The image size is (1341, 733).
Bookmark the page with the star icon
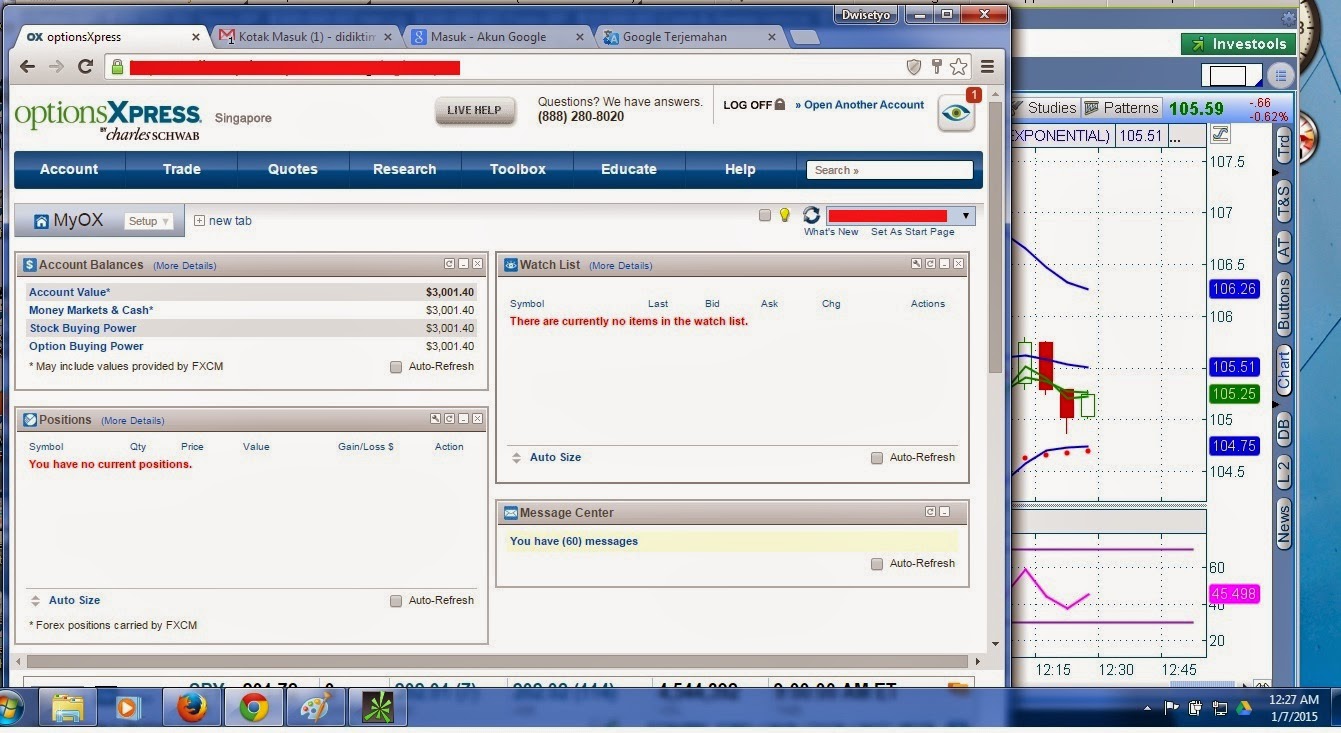[958, 67]
